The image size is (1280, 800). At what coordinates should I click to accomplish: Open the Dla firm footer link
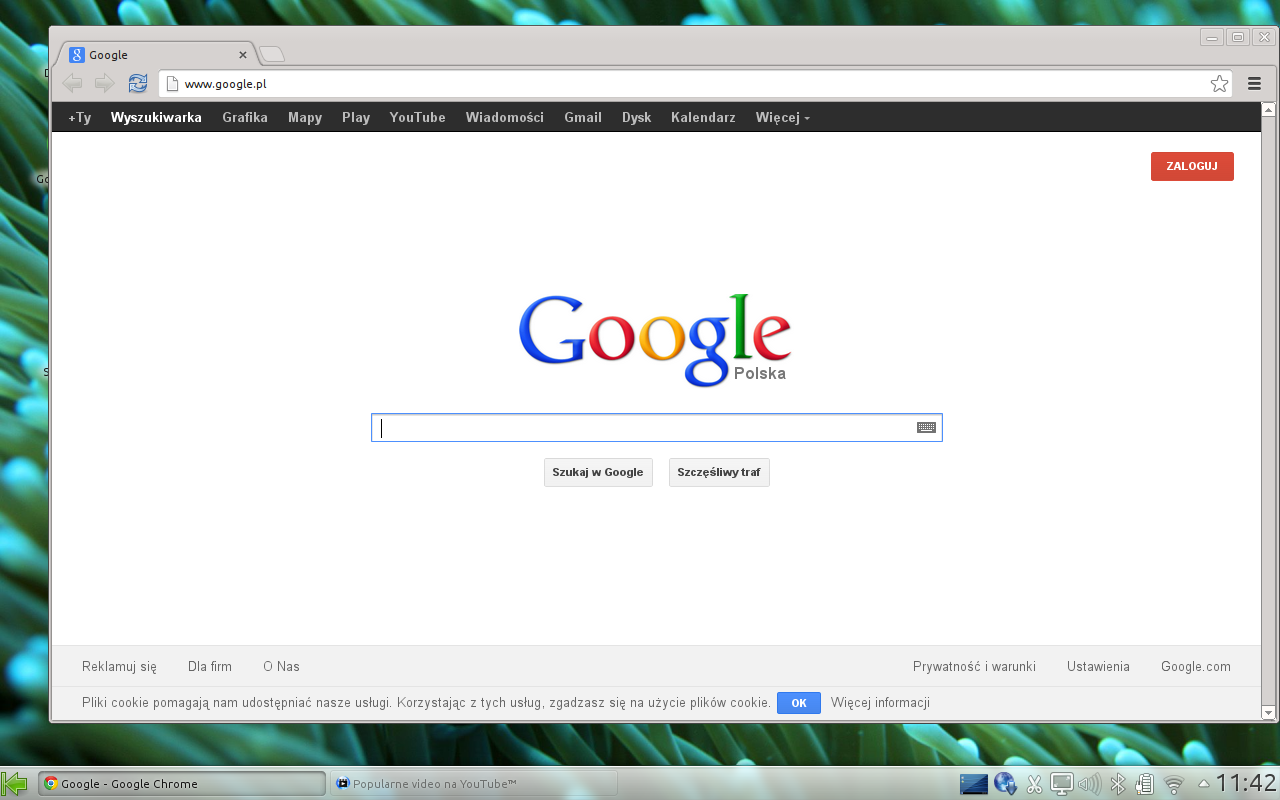(210, 666)
